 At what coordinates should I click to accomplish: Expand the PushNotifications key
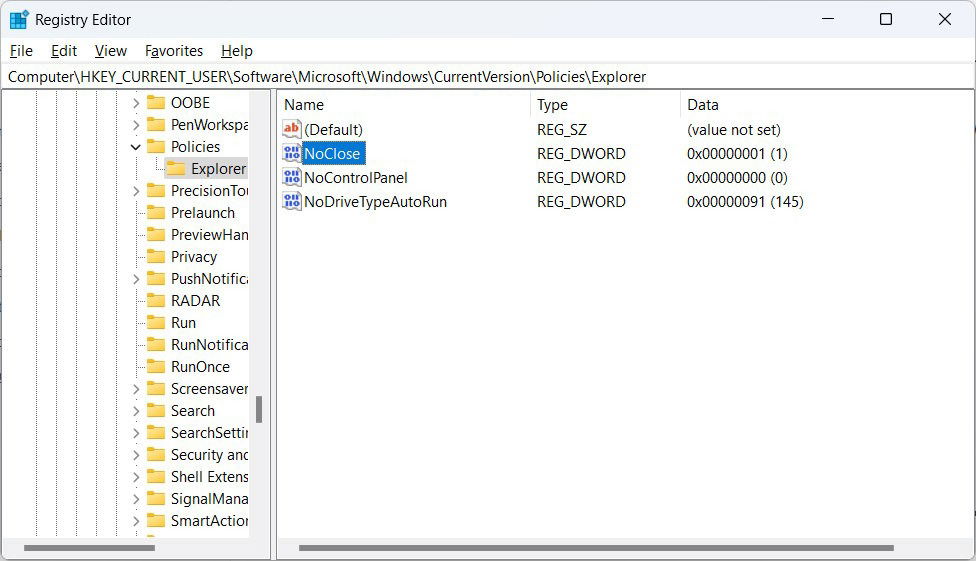(136, 279)
